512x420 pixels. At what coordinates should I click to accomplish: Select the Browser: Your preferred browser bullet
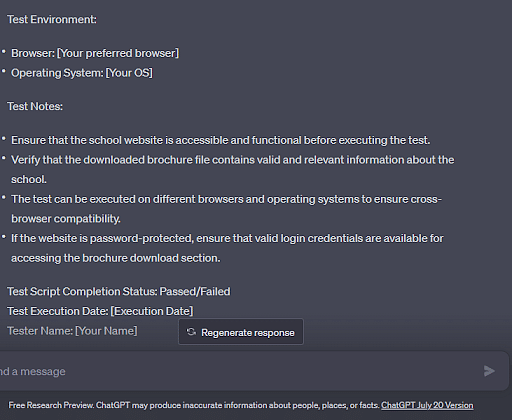click(95, 53)
